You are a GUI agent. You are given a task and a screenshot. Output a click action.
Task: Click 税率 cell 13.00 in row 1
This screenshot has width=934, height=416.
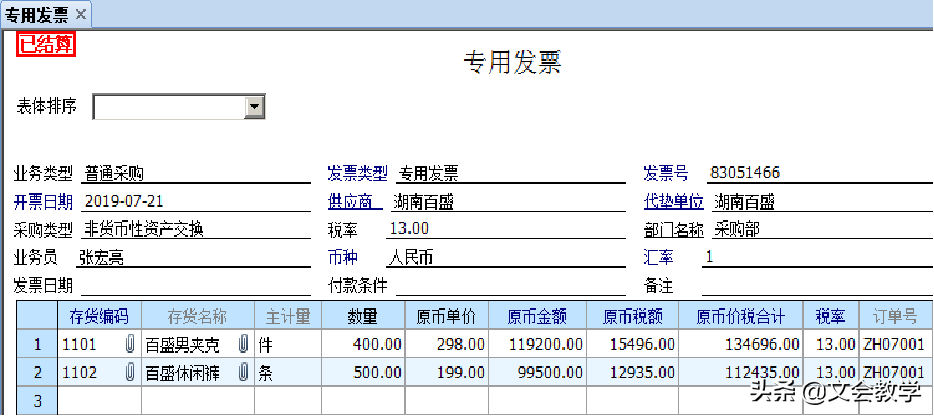[831, 344]
